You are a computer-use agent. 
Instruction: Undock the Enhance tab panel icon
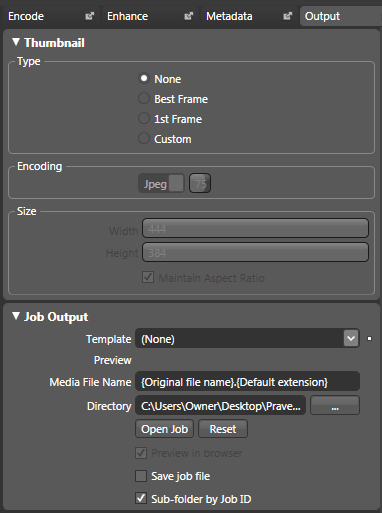[189, 16]
